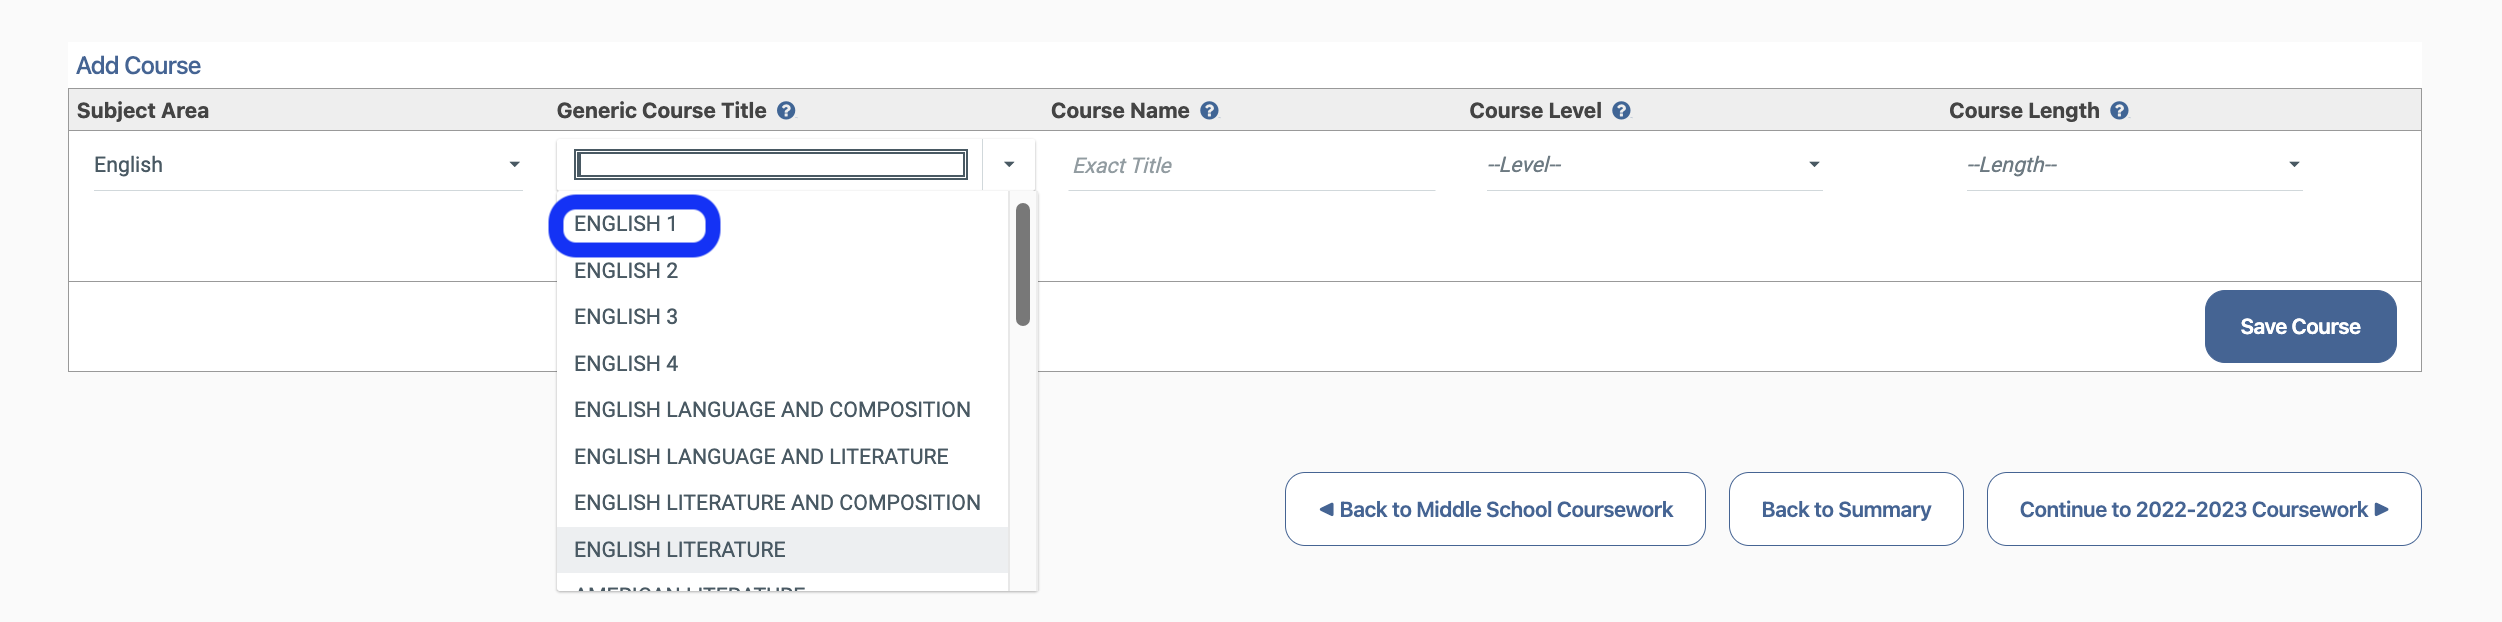Screen dimensions: 2502x622
Task: Click Back to Summary button
Action: [x=1846, y=510]
